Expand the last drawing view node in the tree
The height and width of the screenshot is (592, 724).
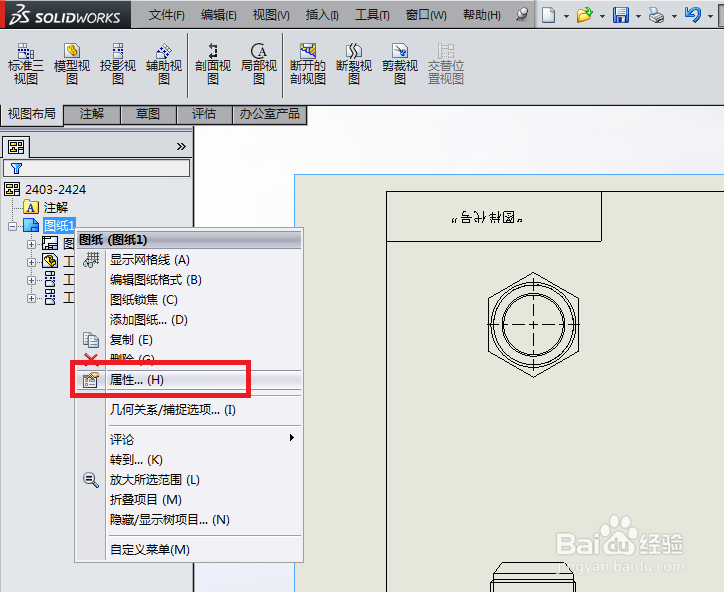point(31,298)
